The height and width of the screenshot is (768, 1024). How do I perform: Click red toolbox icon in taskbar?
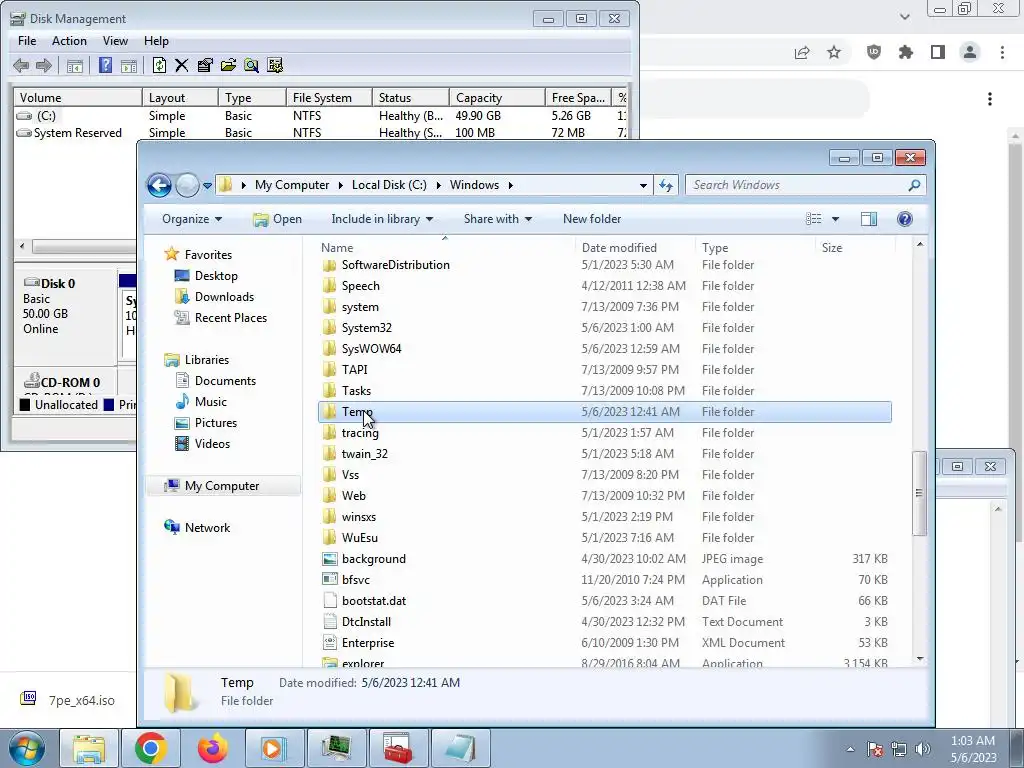tap(397, 748)
